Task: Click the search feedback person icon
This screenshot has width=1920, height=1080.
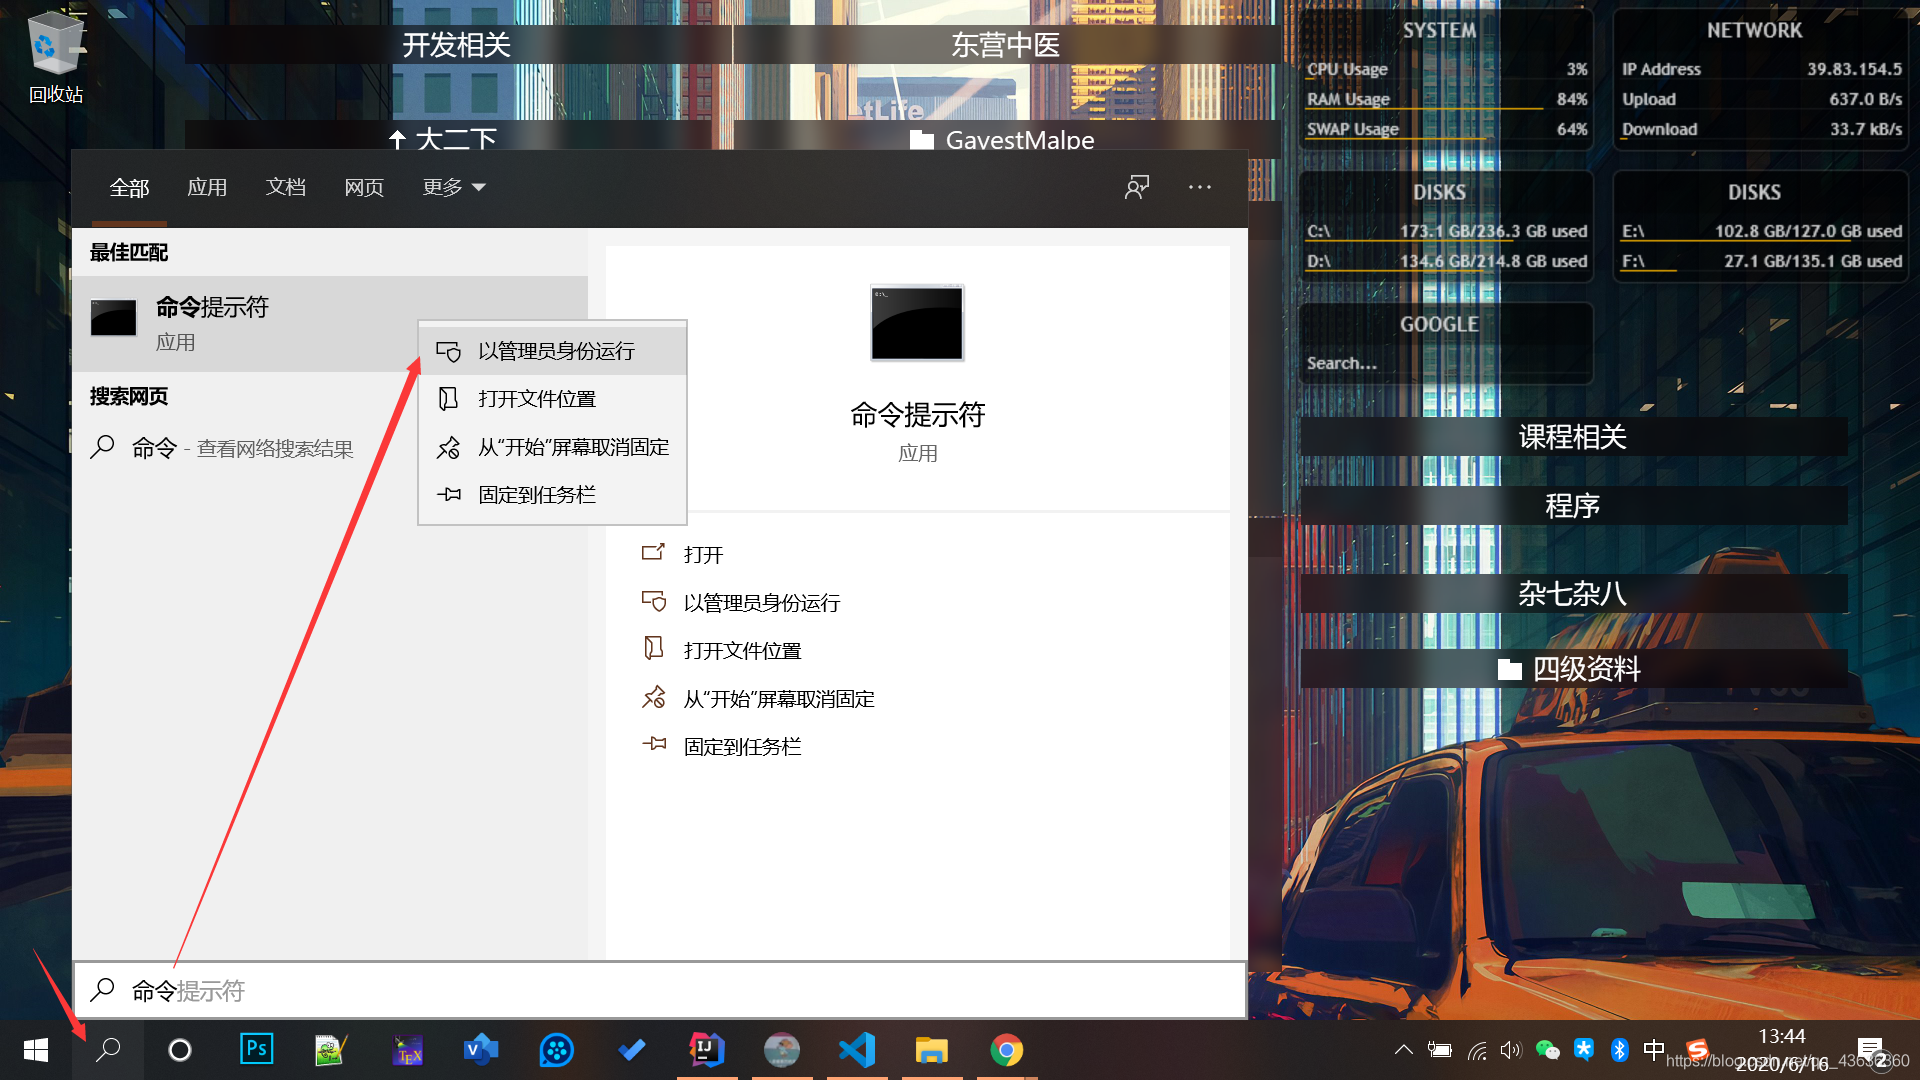Action: [1137, 187]
